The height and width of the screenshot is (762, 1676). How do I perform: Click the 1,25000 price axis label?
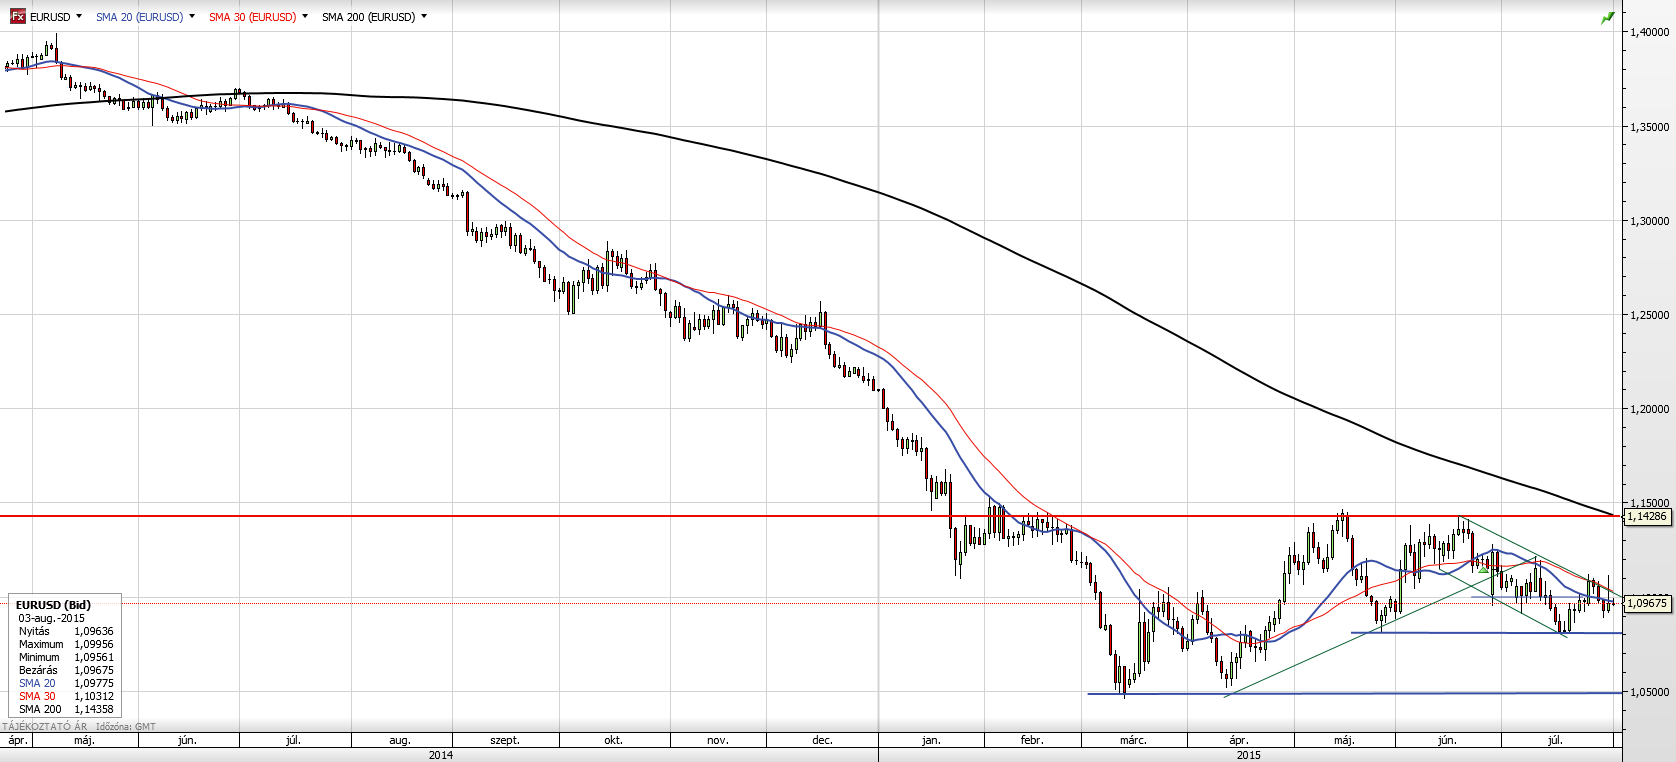[1650, 315]
